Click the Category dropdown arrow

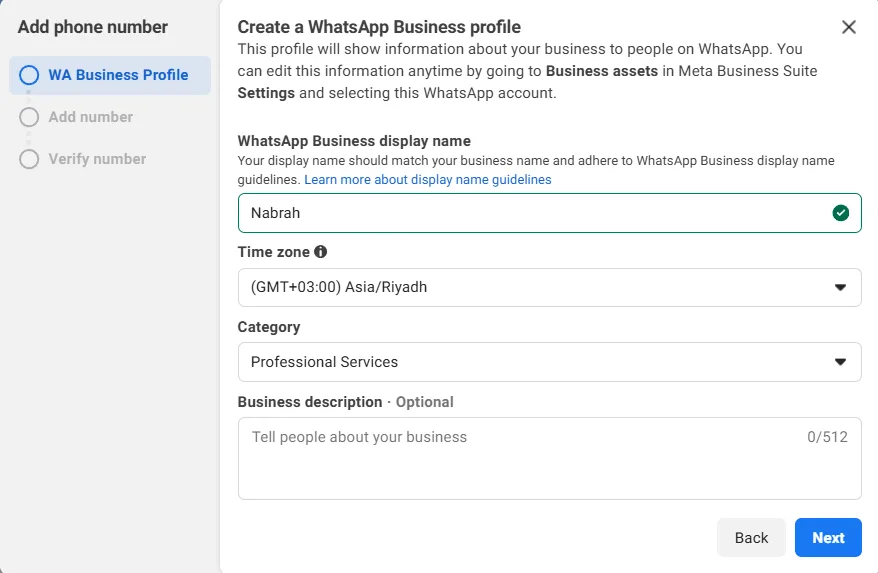pyautogui.click(x=840, y=362)
